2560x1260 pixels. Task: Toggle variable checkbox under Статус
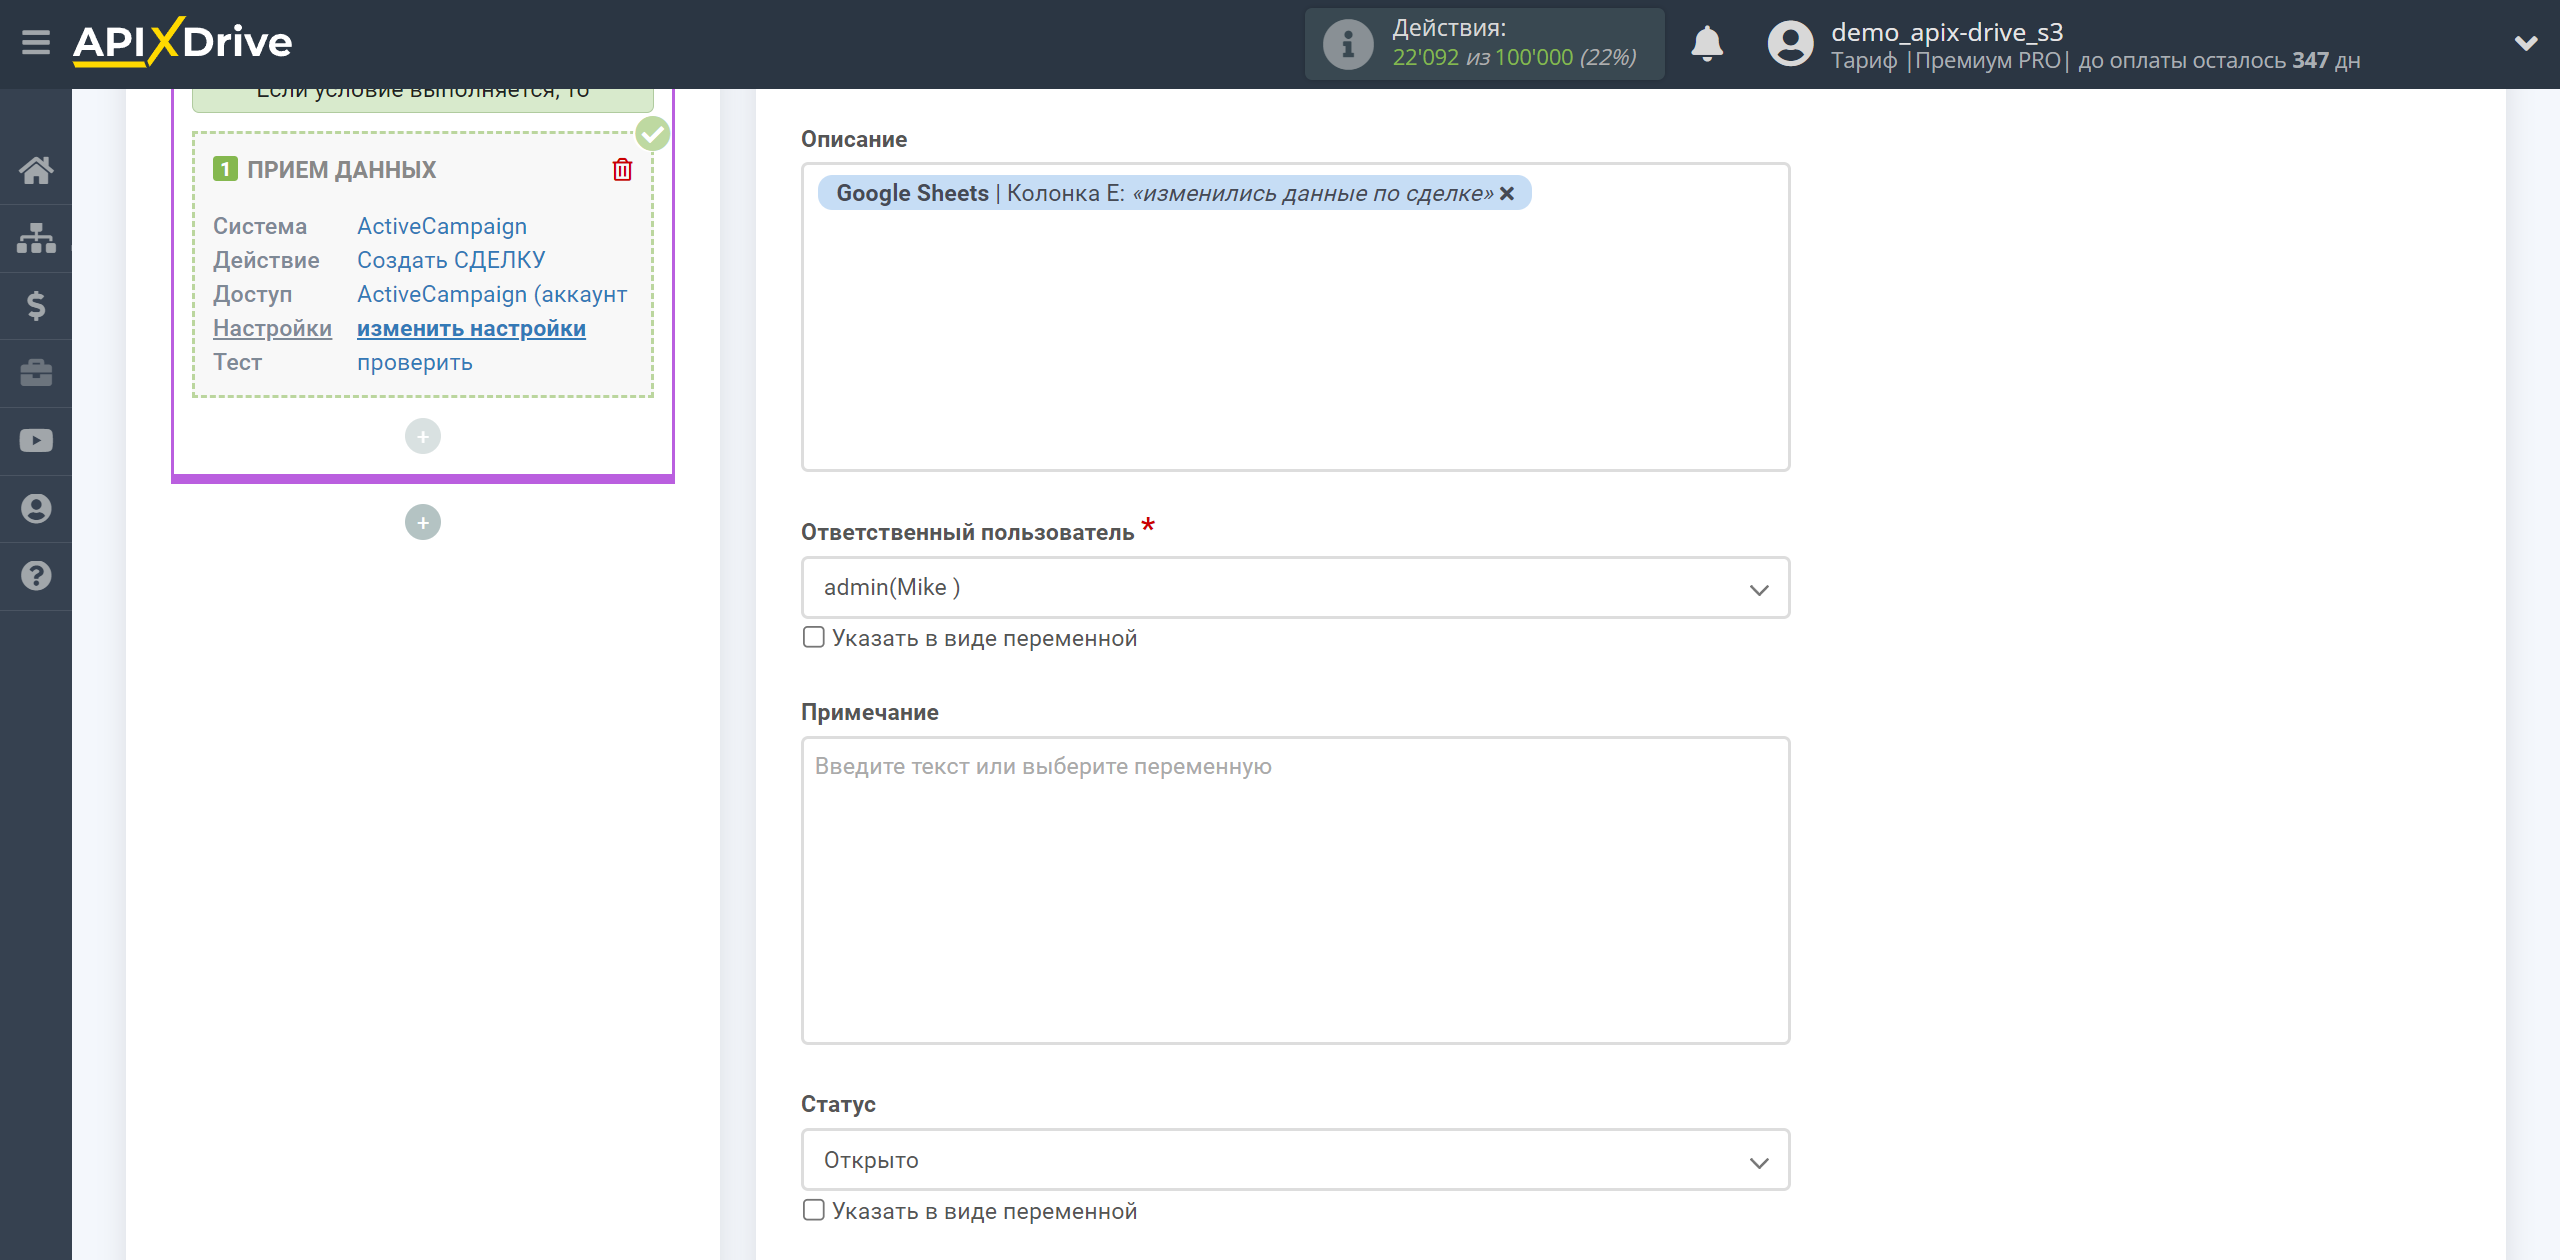click(814, 1211)
